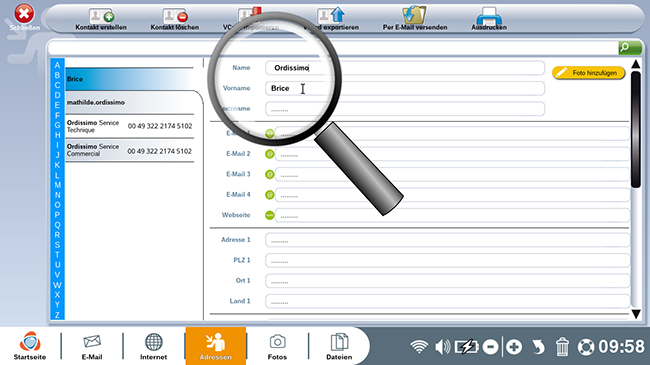Click green icon beside Webseite
Screen dimensions: 650x365
(x=269, y=215)
